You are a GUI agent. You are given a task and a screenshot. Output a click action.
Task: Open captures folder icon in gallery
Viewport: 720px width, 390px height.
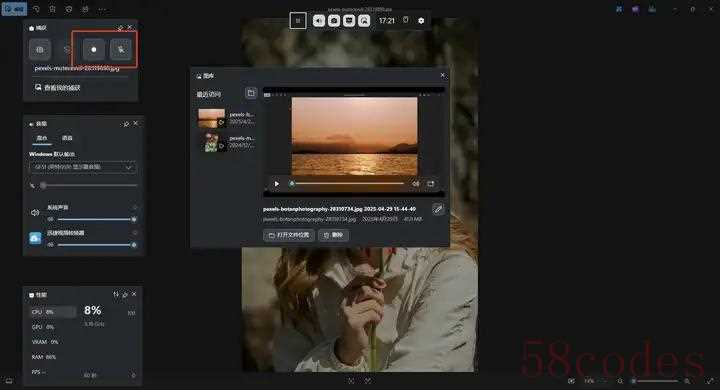251,93
